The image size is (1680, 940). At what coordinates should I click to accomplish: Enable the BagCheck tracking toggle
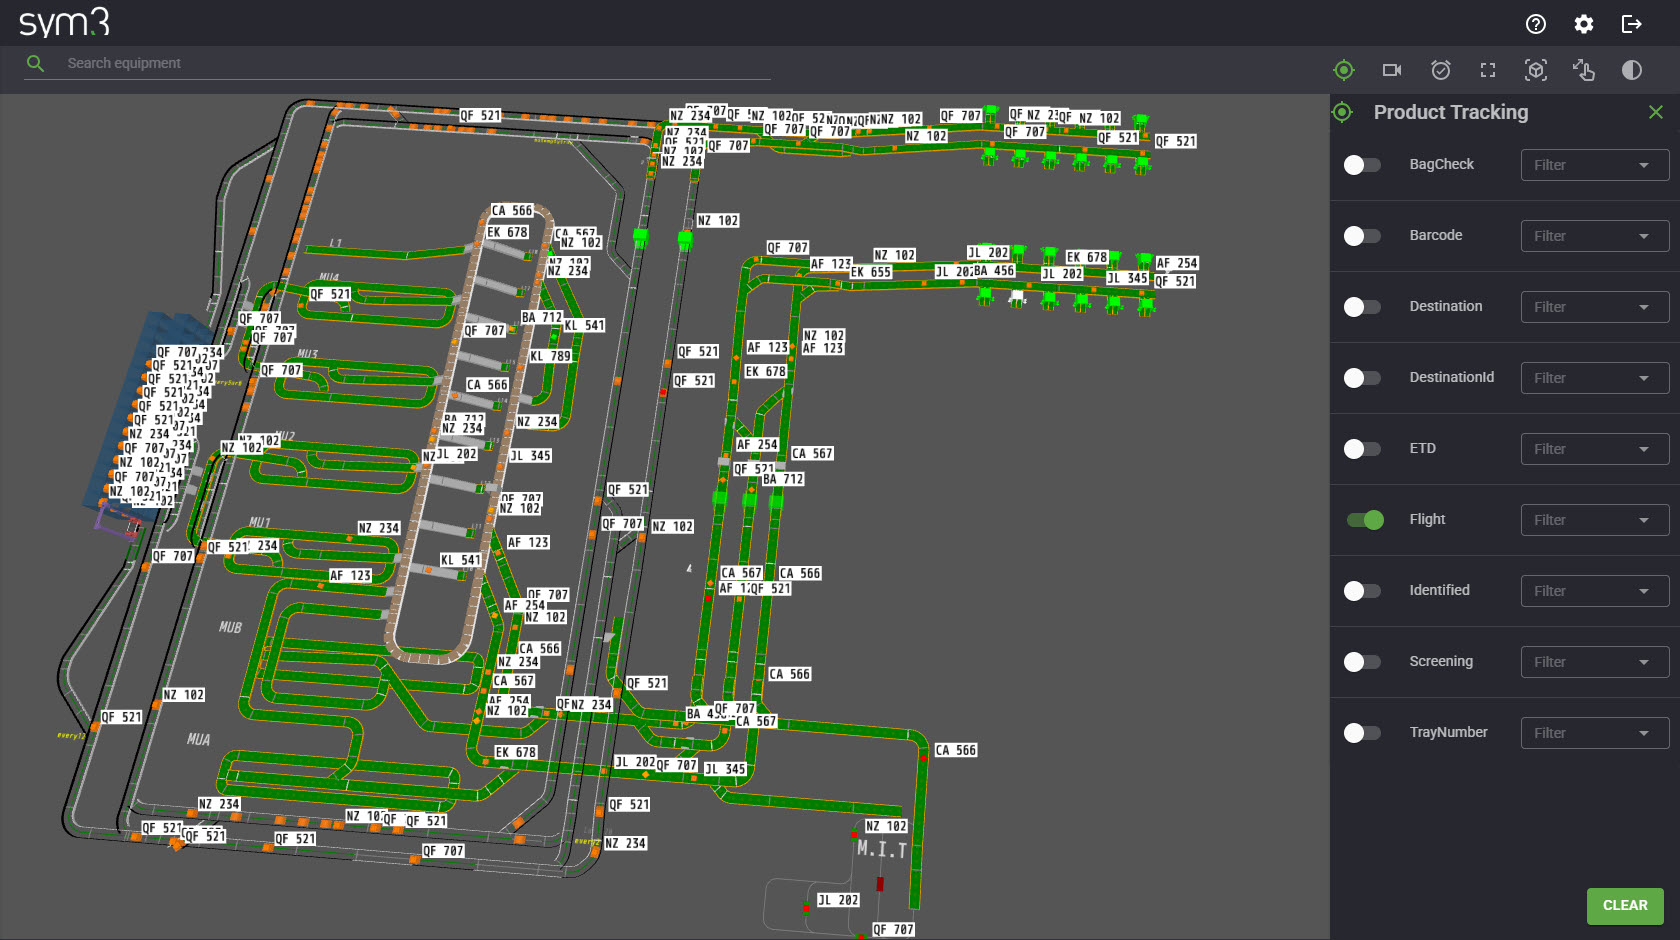click(1362, 164)
